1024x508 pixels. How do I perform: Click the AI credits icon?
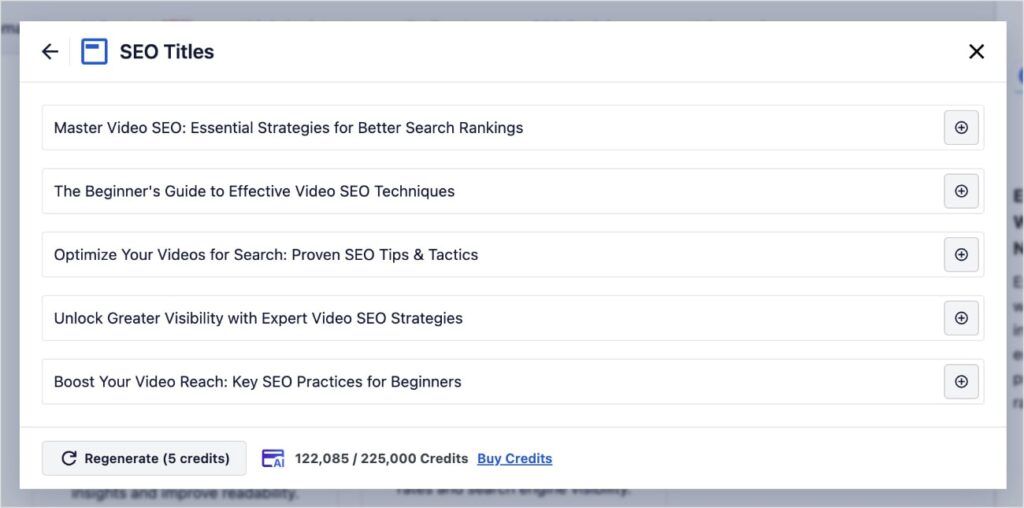coord(273,458)
